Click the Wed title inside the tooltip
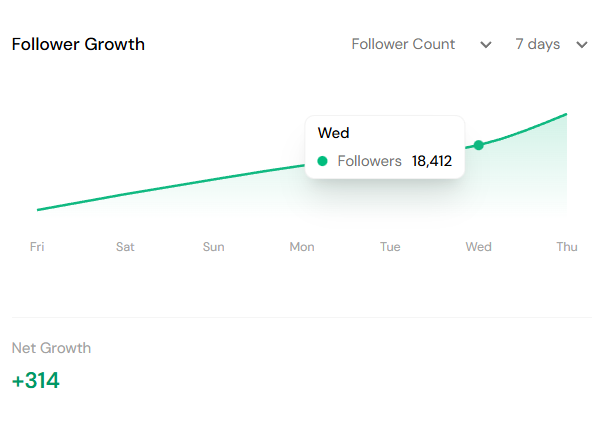Image resolution: width=609 pixels, height=435 pixels. point(333,133)
